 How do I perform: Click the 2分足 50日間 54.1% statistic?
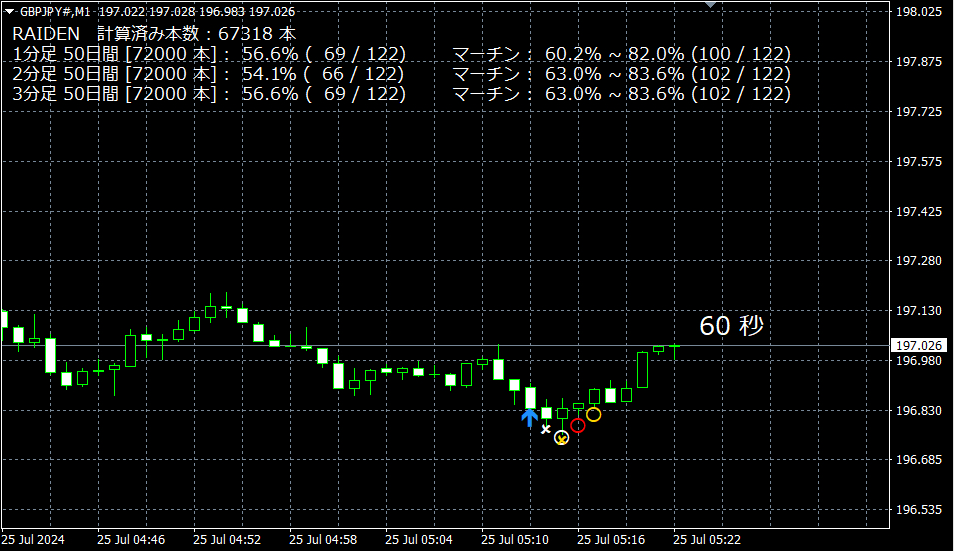(x=208, y=74)
